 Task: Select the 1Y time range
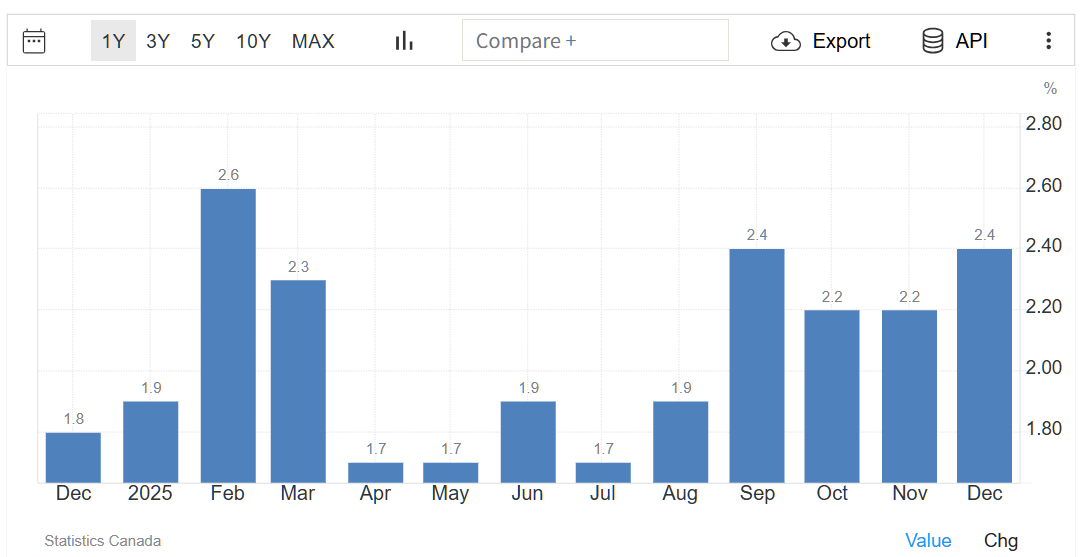[114, 41]
